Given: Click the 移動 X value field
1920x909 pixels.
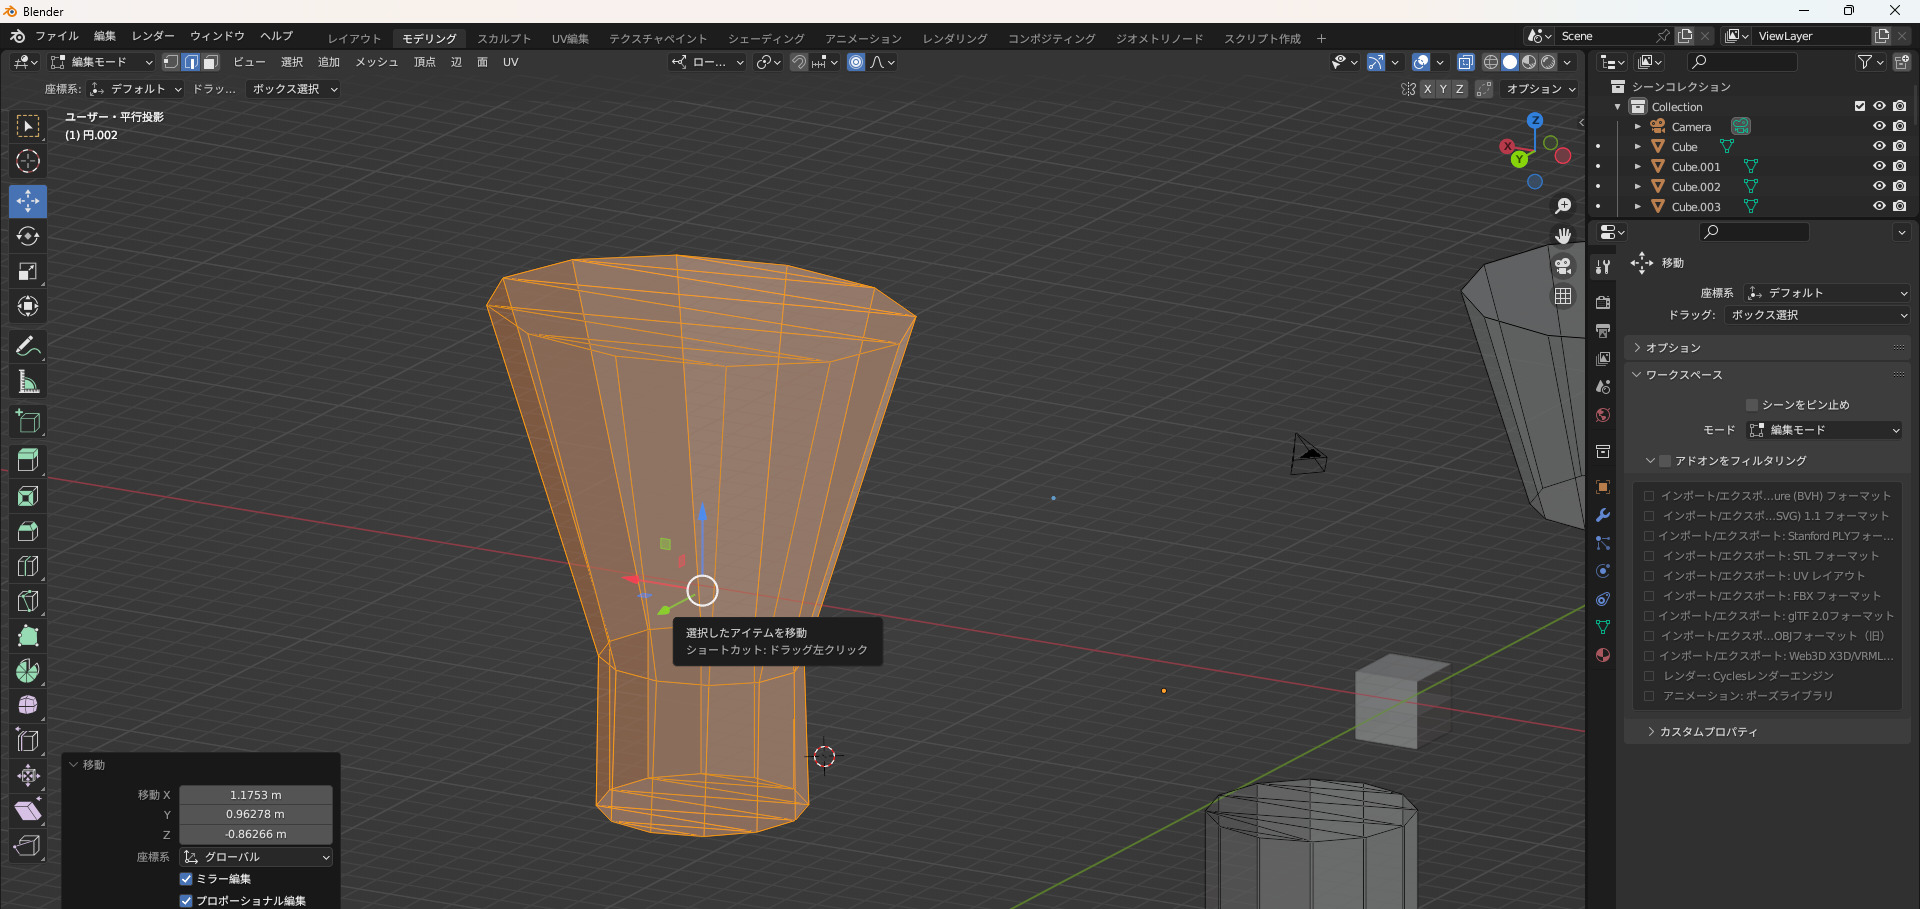Looking at the screenshot, I should pyautogui.click(x=256, y=795).
